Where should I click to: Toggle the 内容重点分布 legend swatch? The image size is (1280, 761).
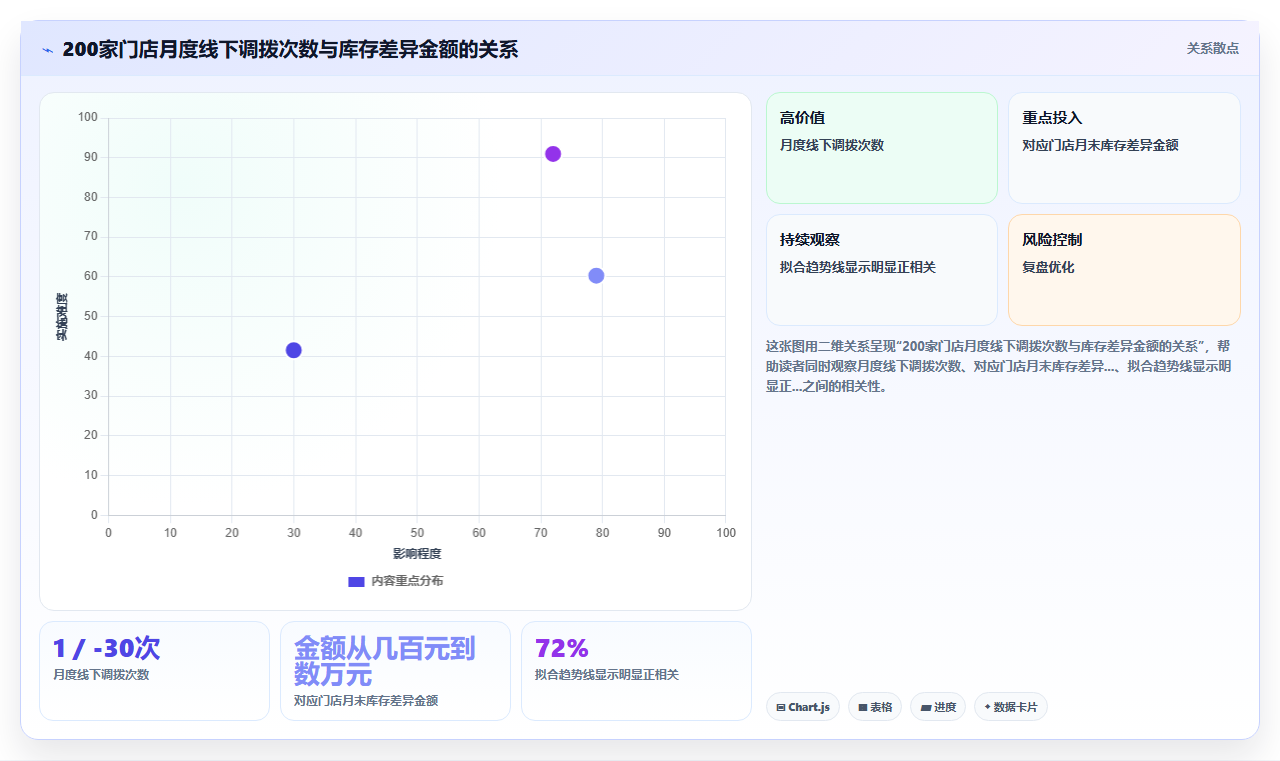point(356,581)
